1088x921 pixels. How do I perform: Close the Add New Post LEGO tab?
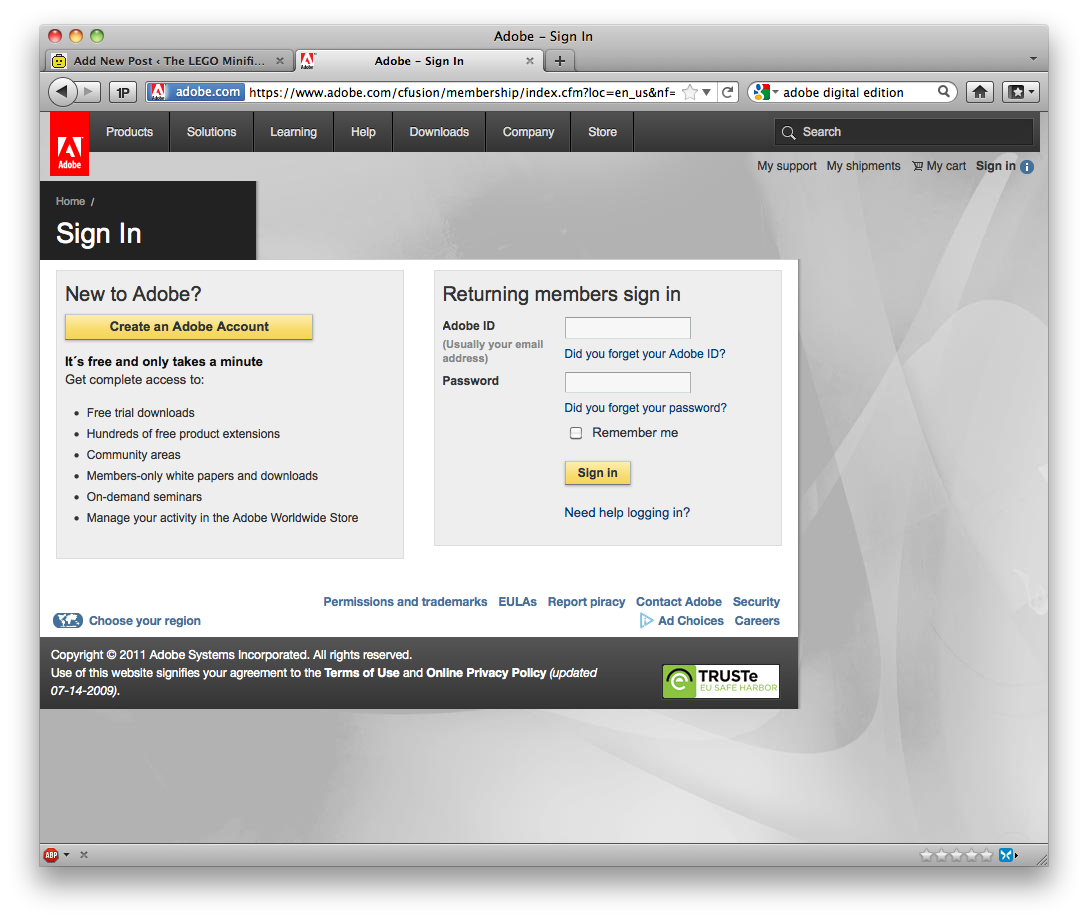click(x=280, y=61)
